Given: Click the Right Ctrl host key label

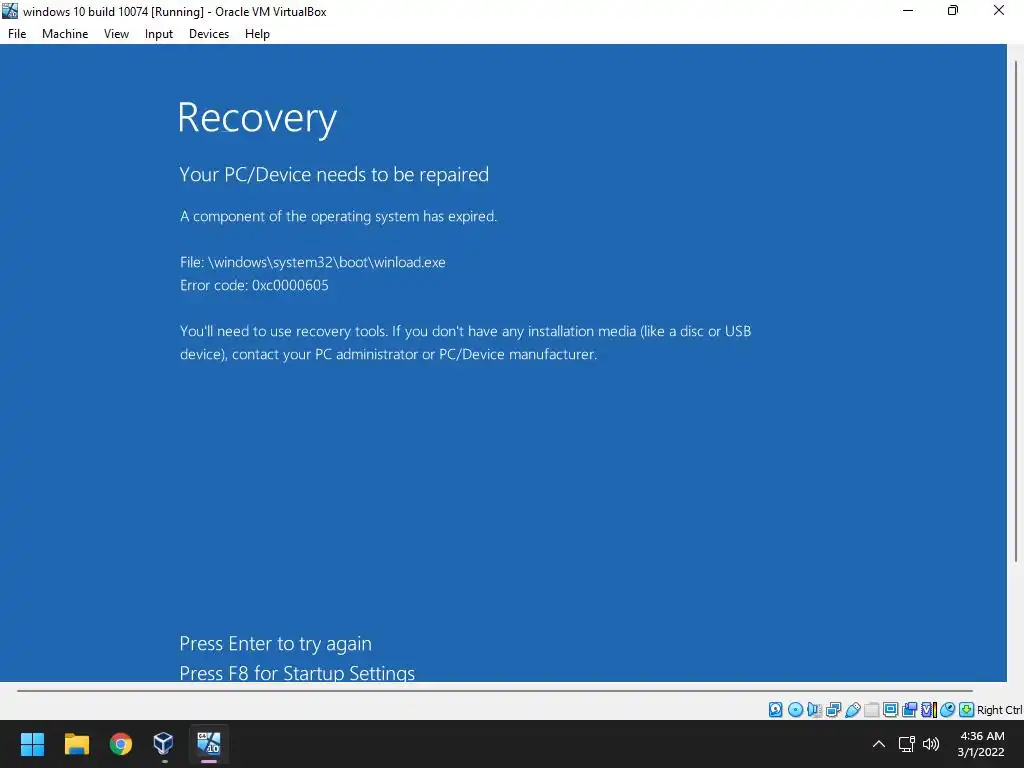Looking at the screenshot, I should [x=1000, y=710].
